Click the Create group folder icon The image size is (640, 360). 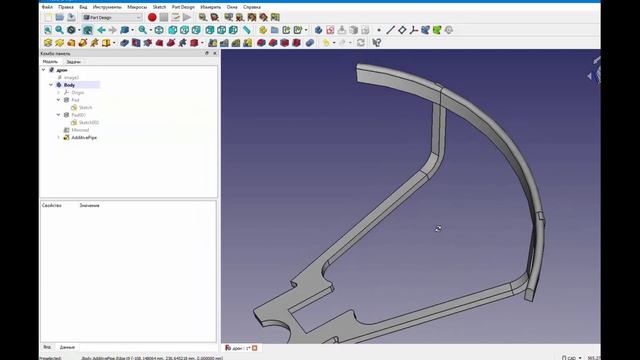[275, 30]
